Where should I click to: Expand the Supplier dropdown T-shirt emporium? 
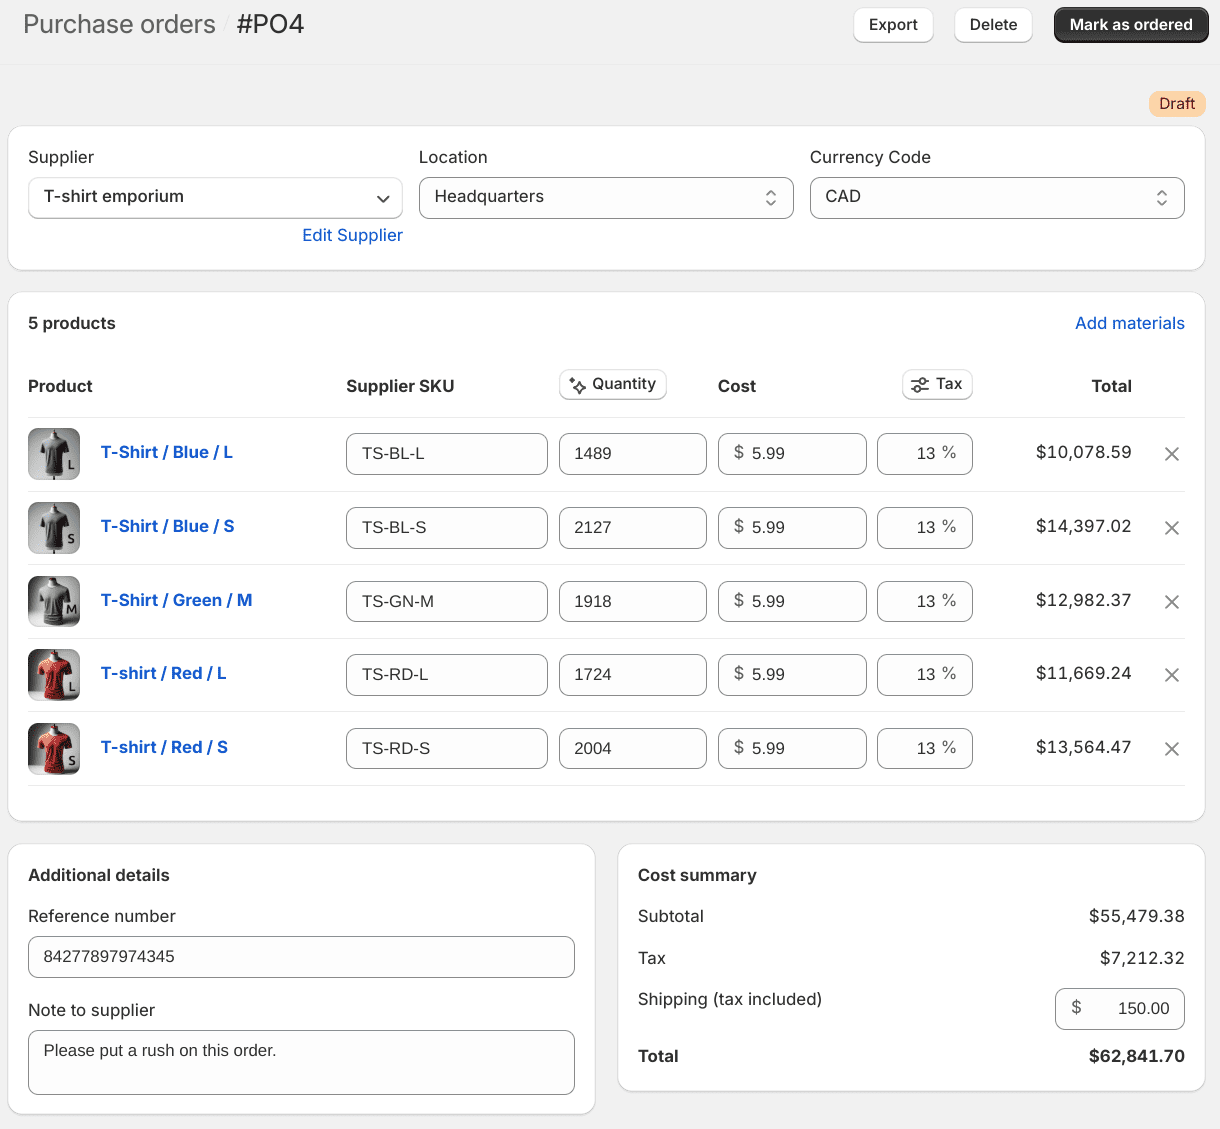[215, 197]
